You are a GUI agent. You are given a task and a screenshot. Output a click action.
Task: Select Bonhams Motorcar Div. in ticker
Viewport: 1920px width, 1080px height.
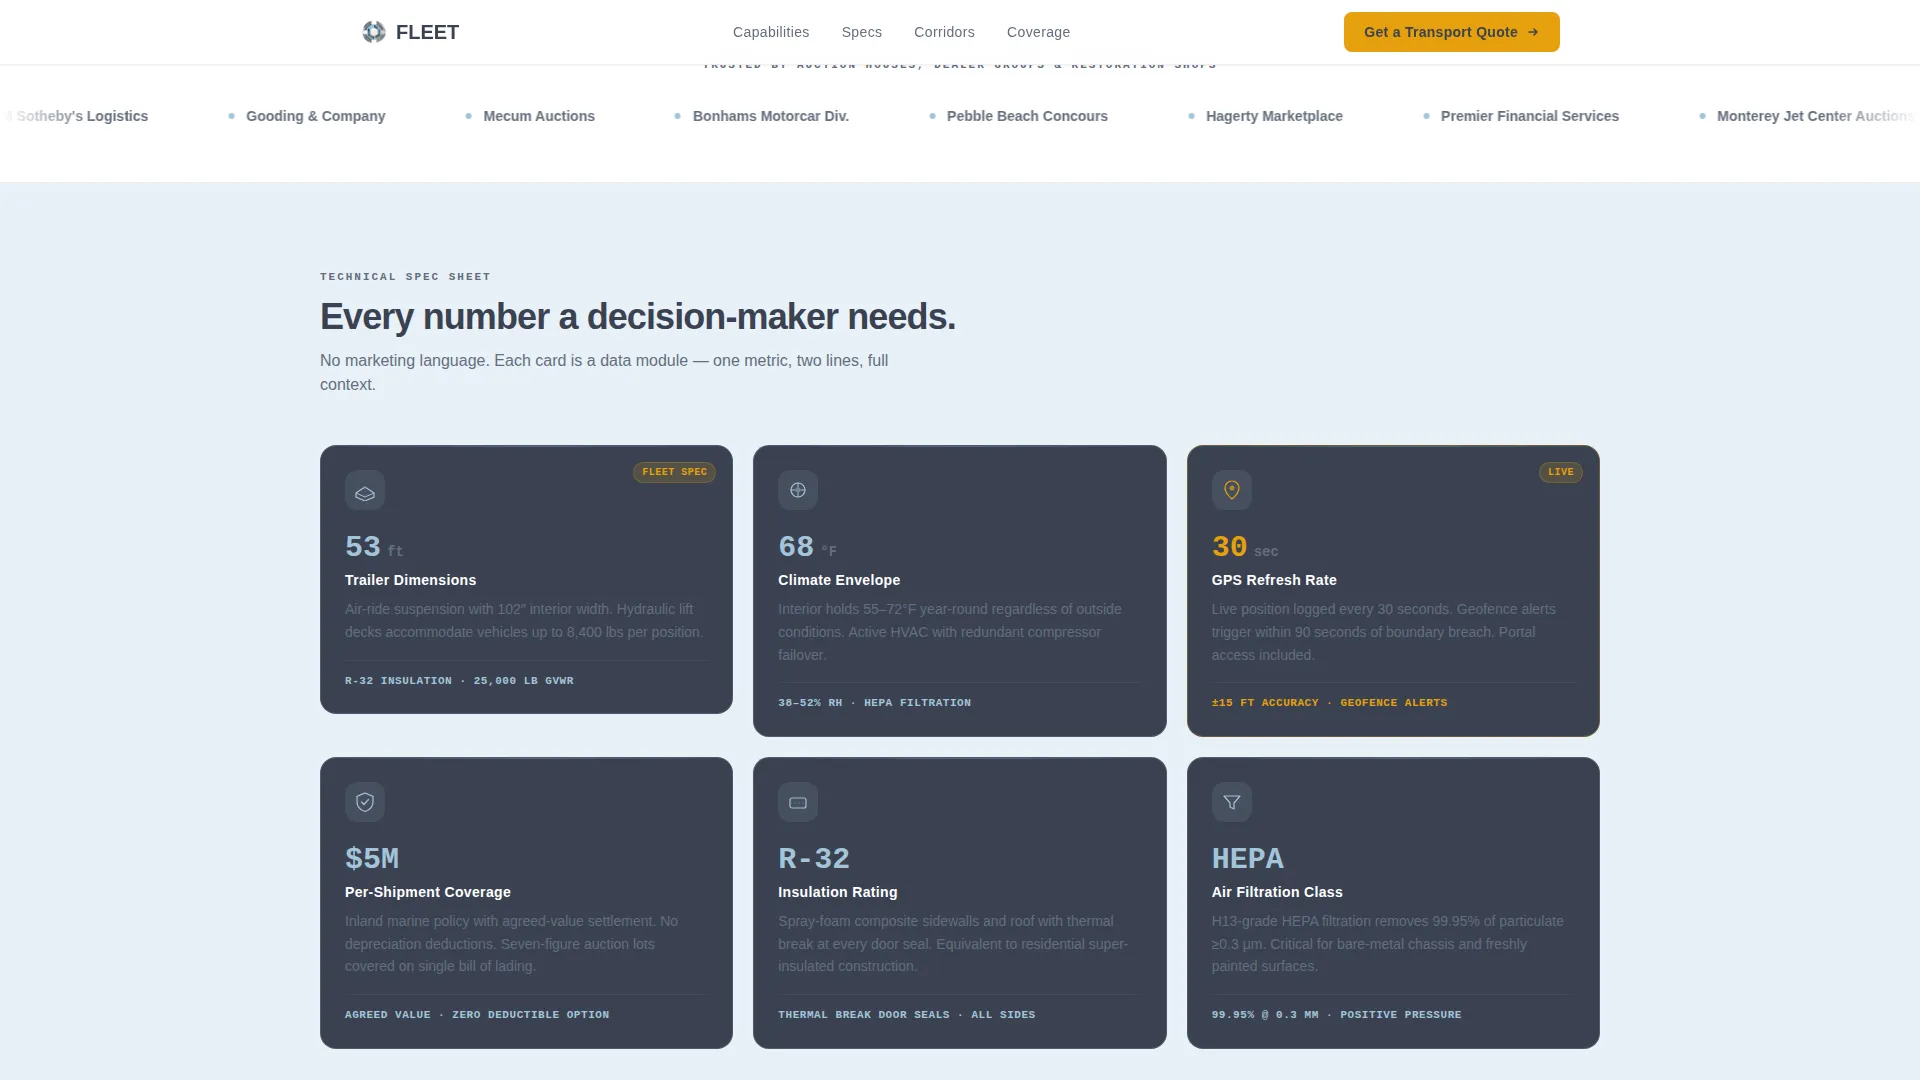771,116
